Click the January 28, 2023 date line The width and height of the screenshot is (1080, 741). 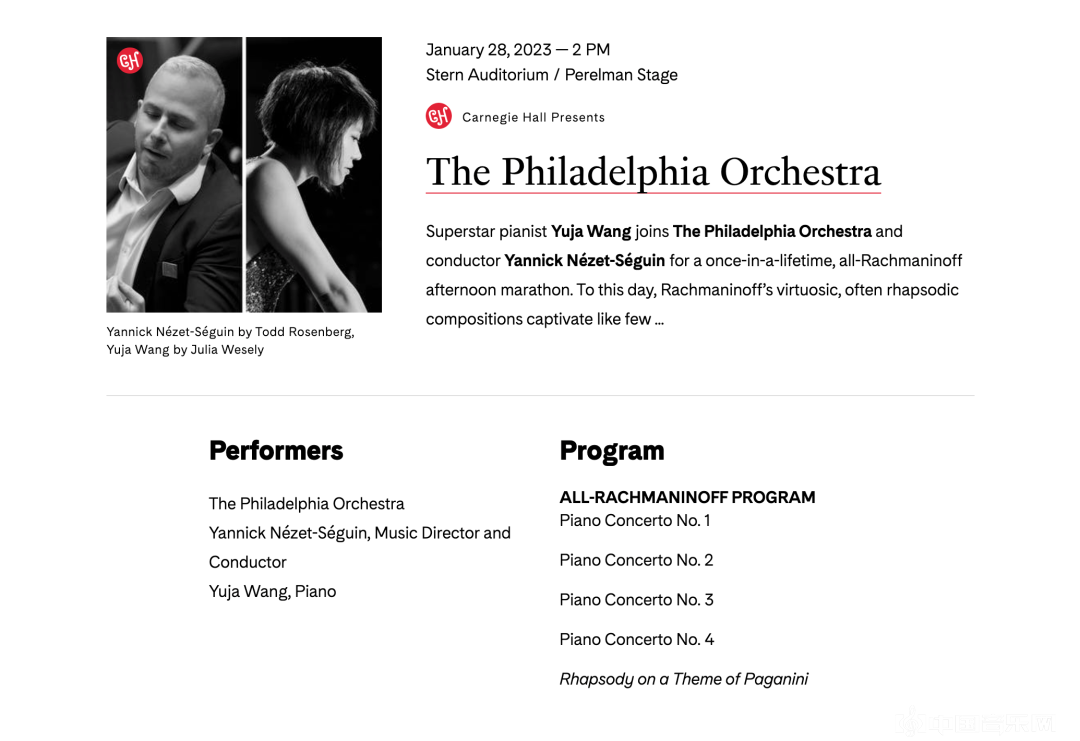coord(517,50)
